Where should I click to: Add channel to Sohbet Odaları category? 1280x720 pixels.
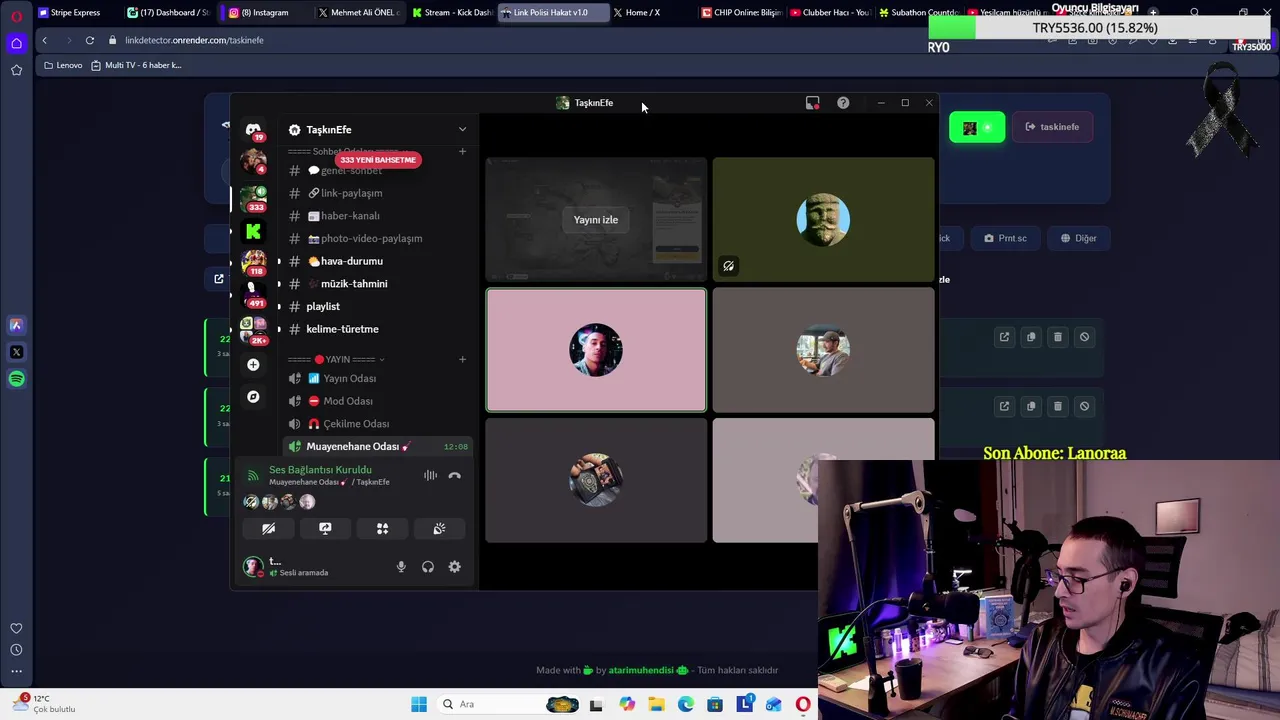click(x=462, y=152)
